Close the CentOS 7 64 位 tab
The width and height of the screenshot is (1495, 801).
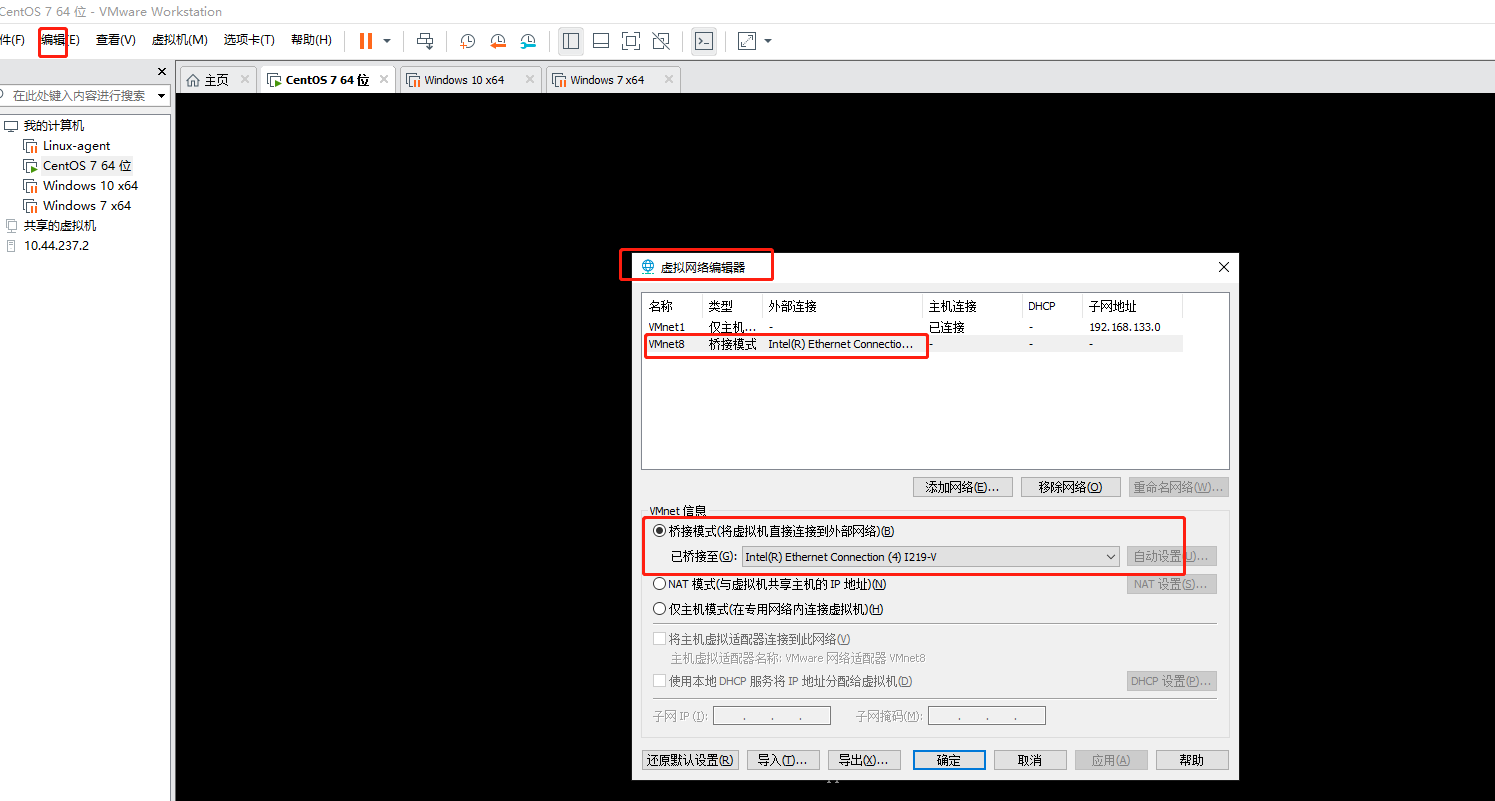pyautogui.click(x=385, y=80)
